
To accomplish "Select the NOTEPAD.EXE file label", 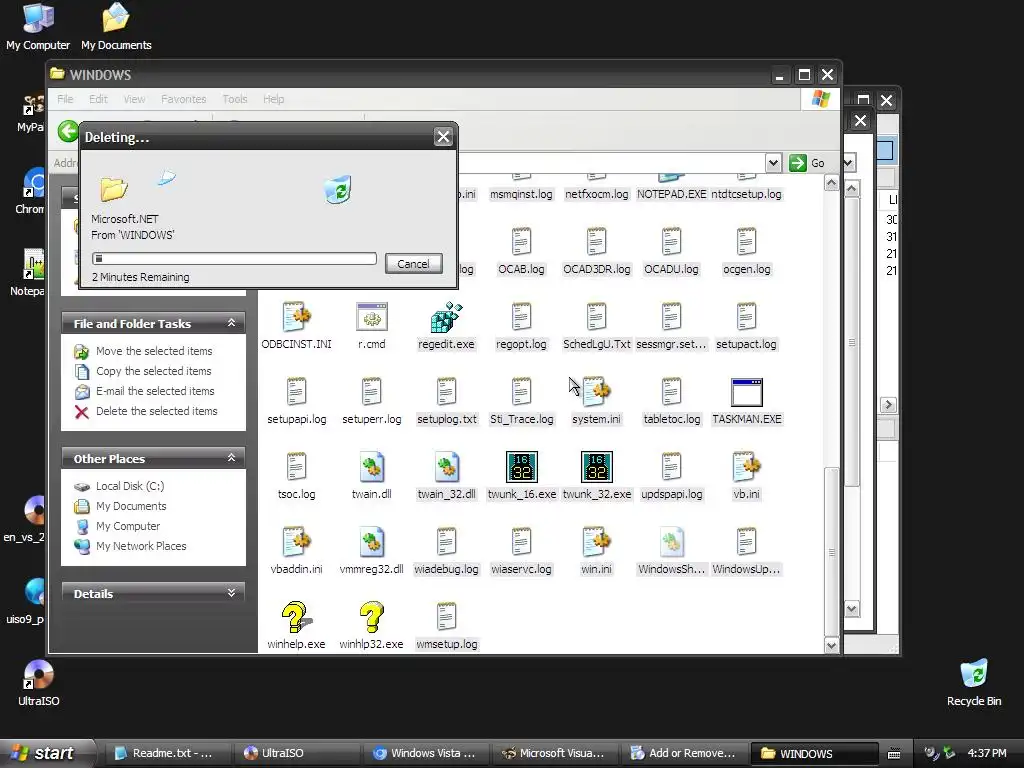I will click(671, 194).
